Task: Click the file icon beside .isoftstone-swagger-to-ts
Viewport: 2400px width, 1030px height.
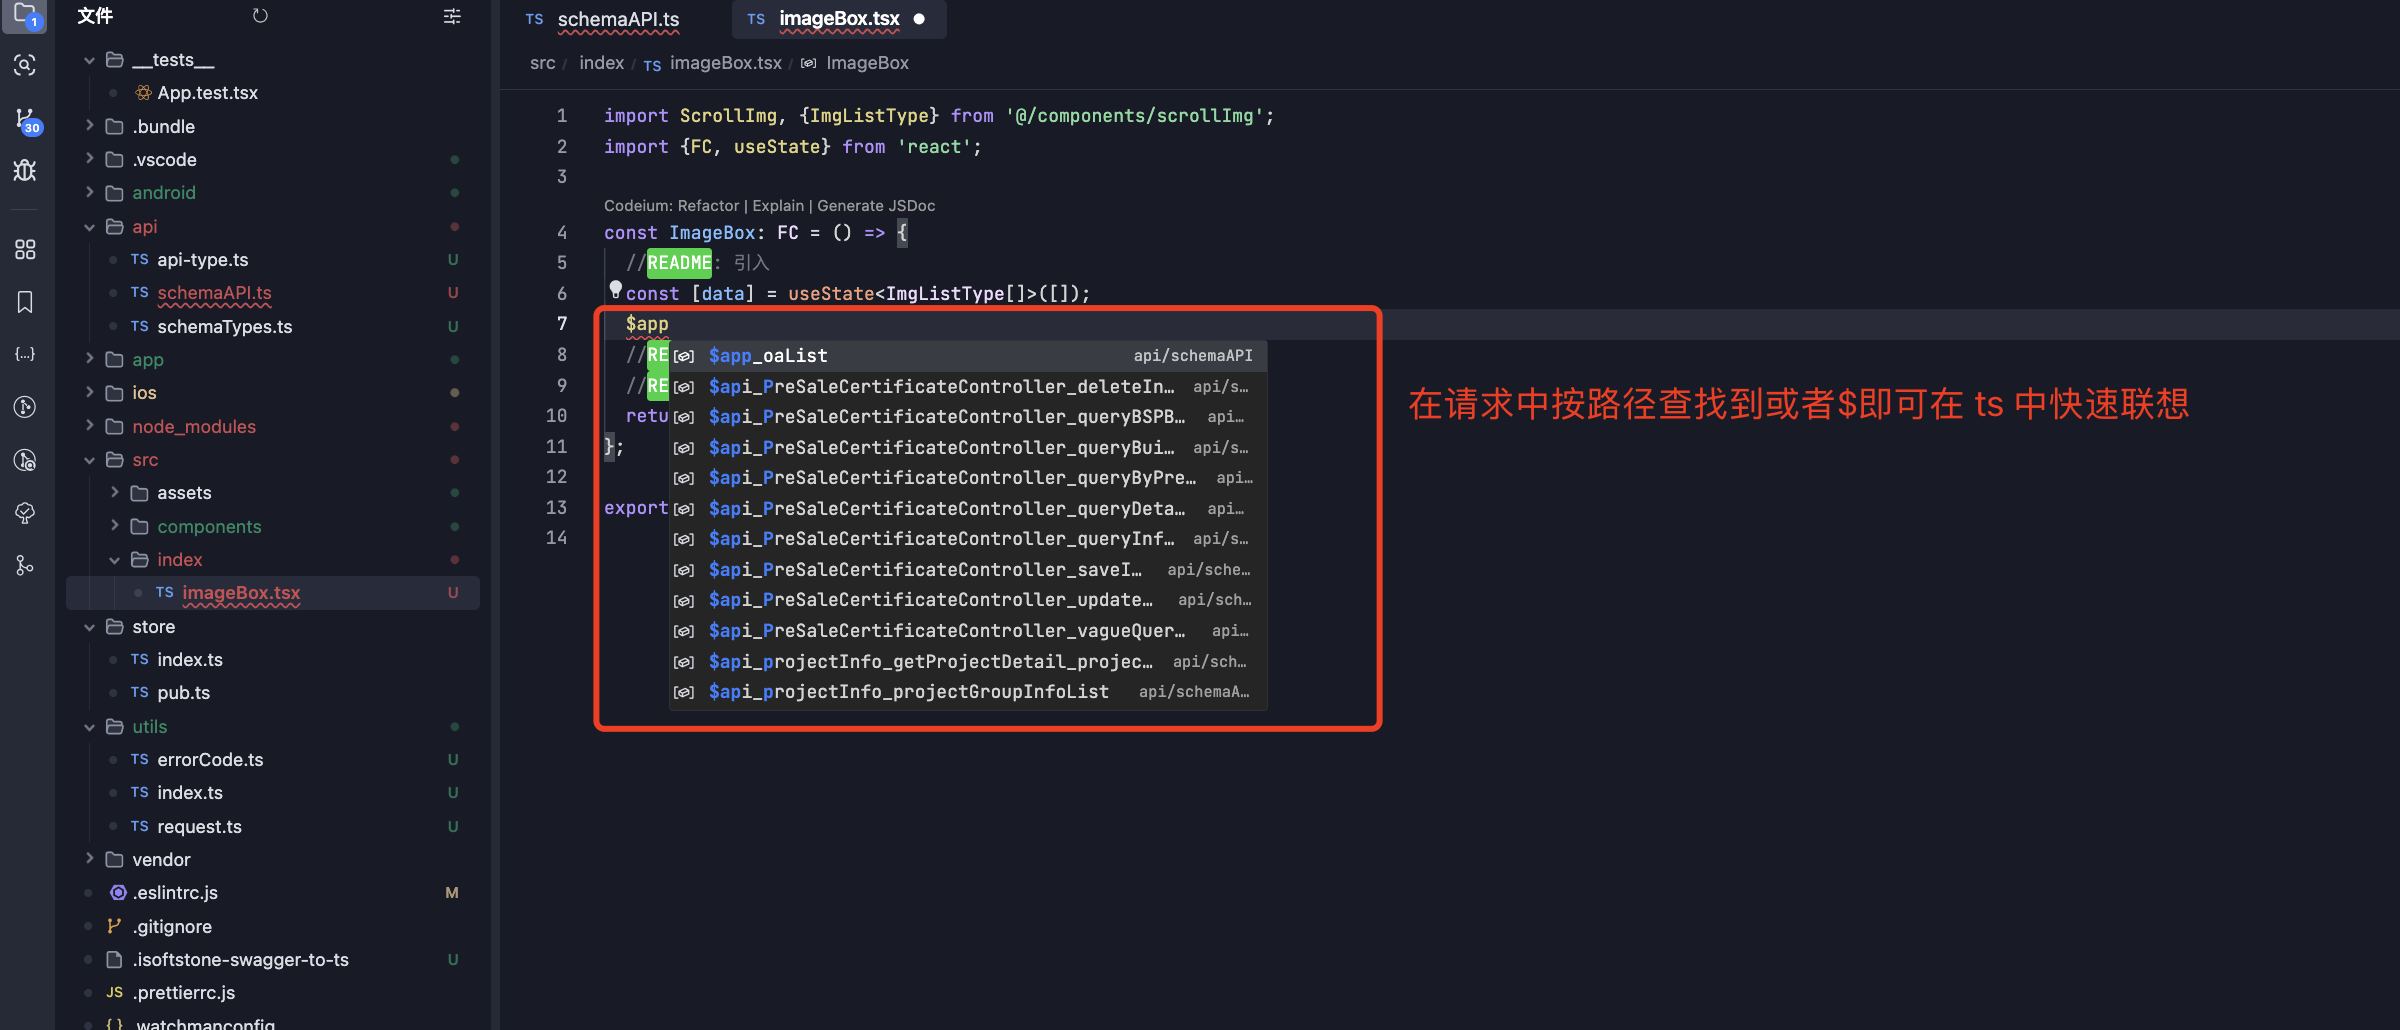Action: (x=114, y=959)
